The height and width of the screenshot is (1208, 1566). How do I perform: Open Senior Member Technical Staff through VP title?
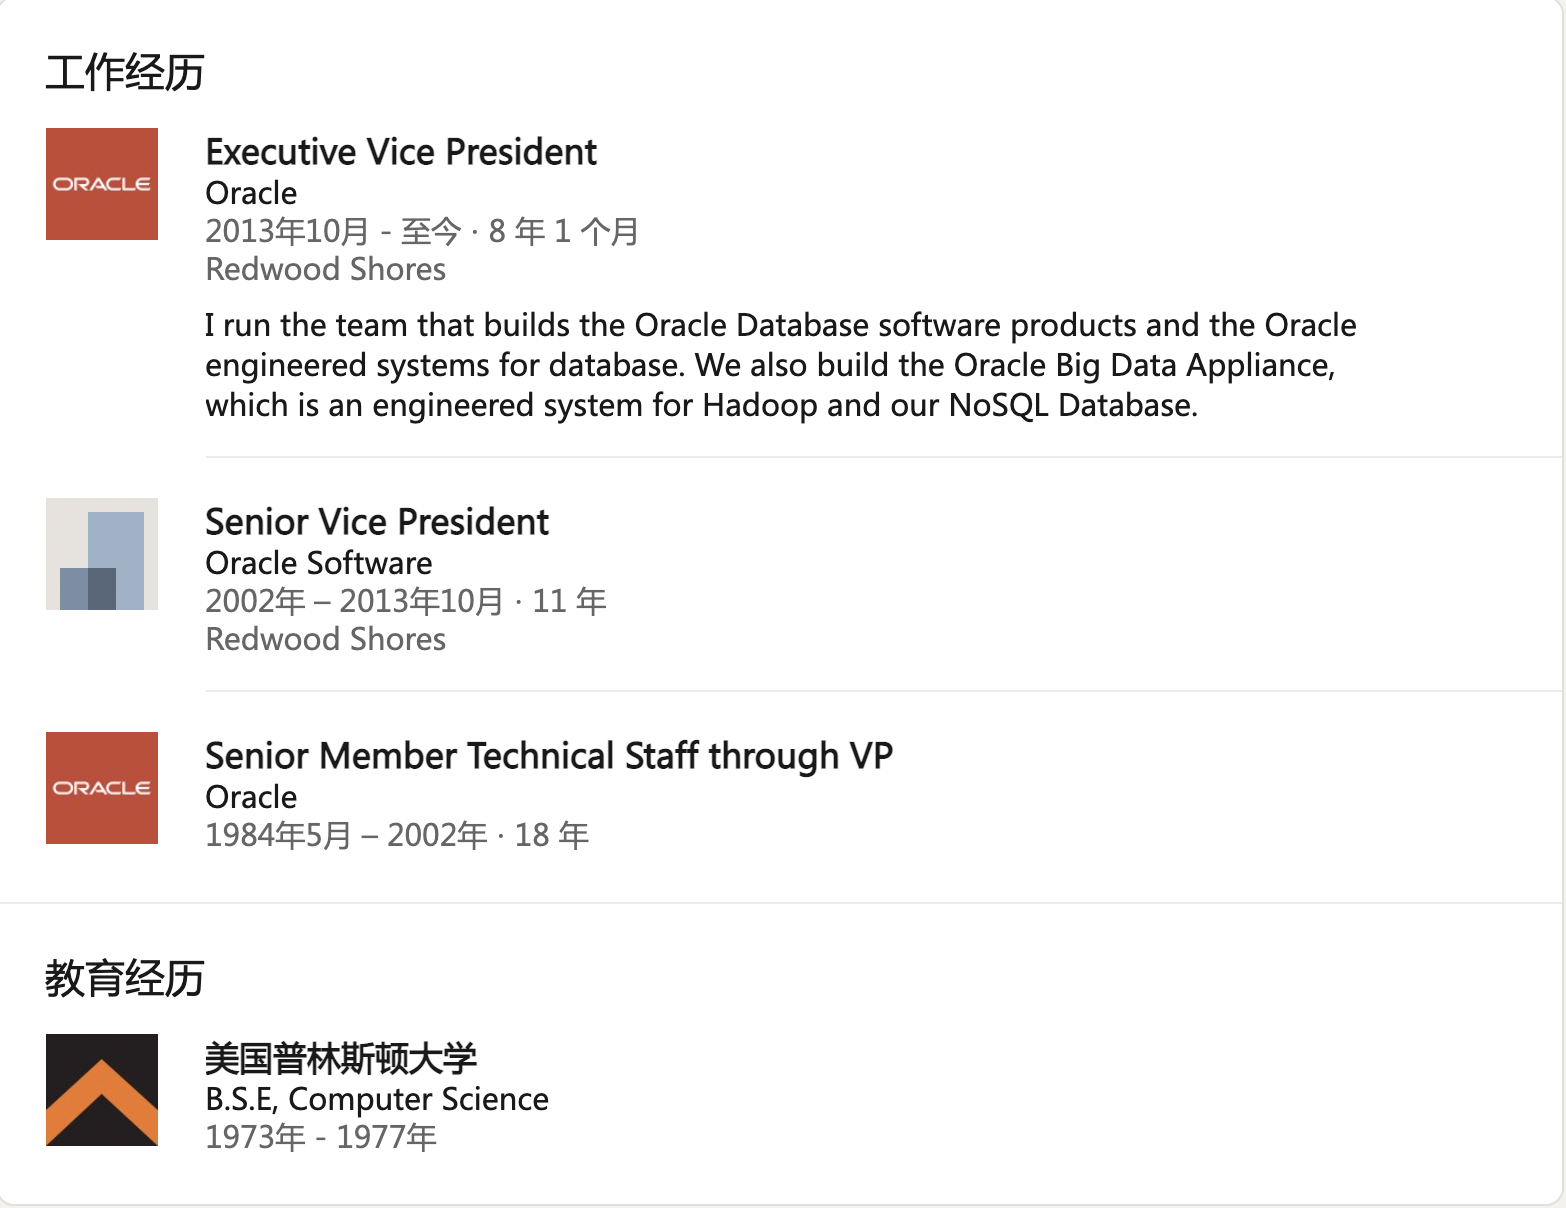[x=549, y=756]
